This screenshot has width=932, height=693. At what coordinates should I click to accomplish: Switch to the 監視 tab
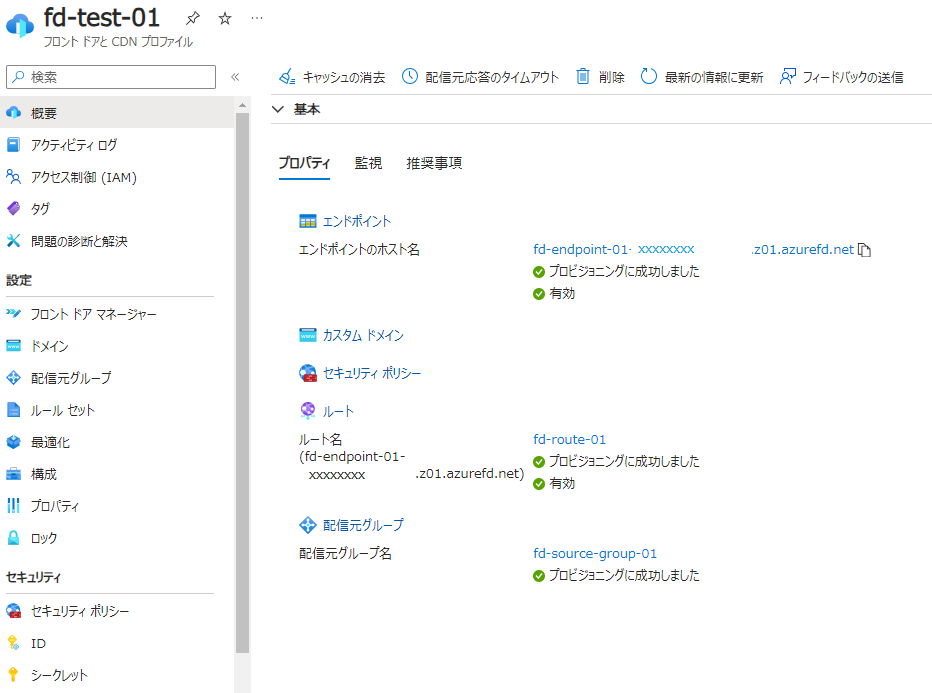pyautogui.click(x=368, y=163)
